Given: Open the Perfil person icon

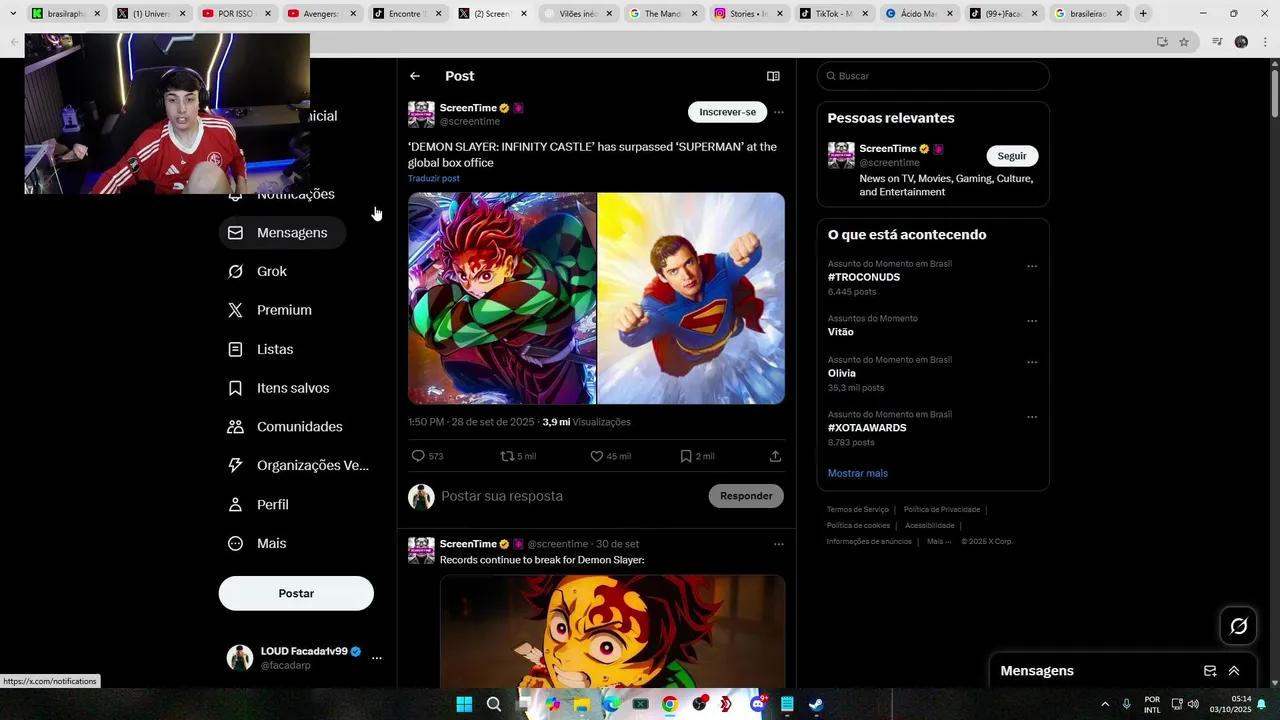Looking at the screenshot, I should (x=235, y=505).
